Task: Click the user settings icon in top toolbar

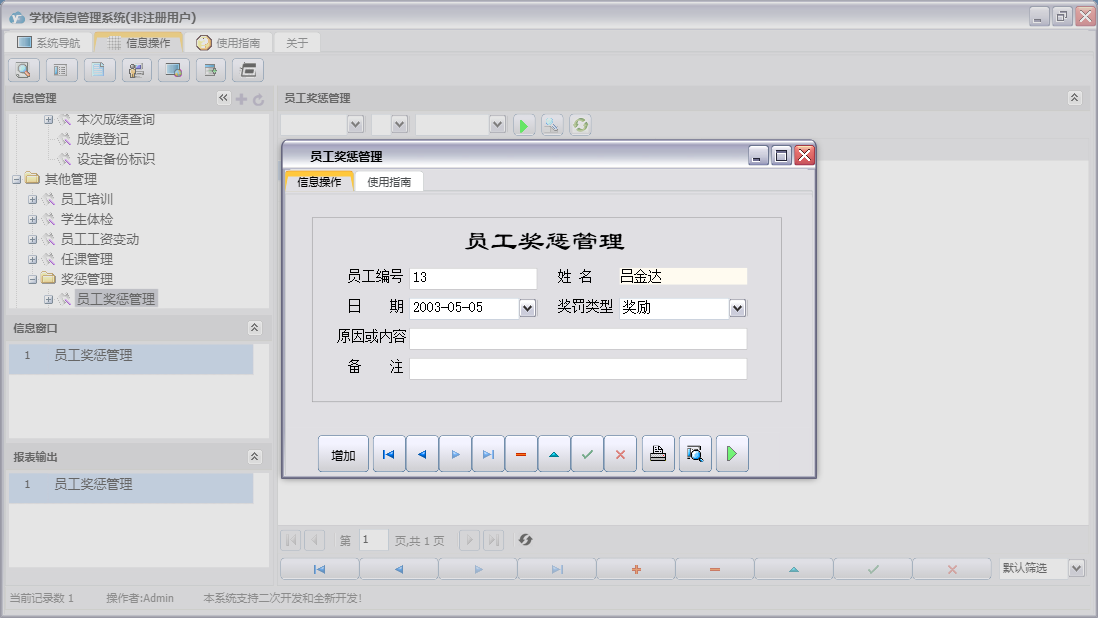Action: (136, 70)
